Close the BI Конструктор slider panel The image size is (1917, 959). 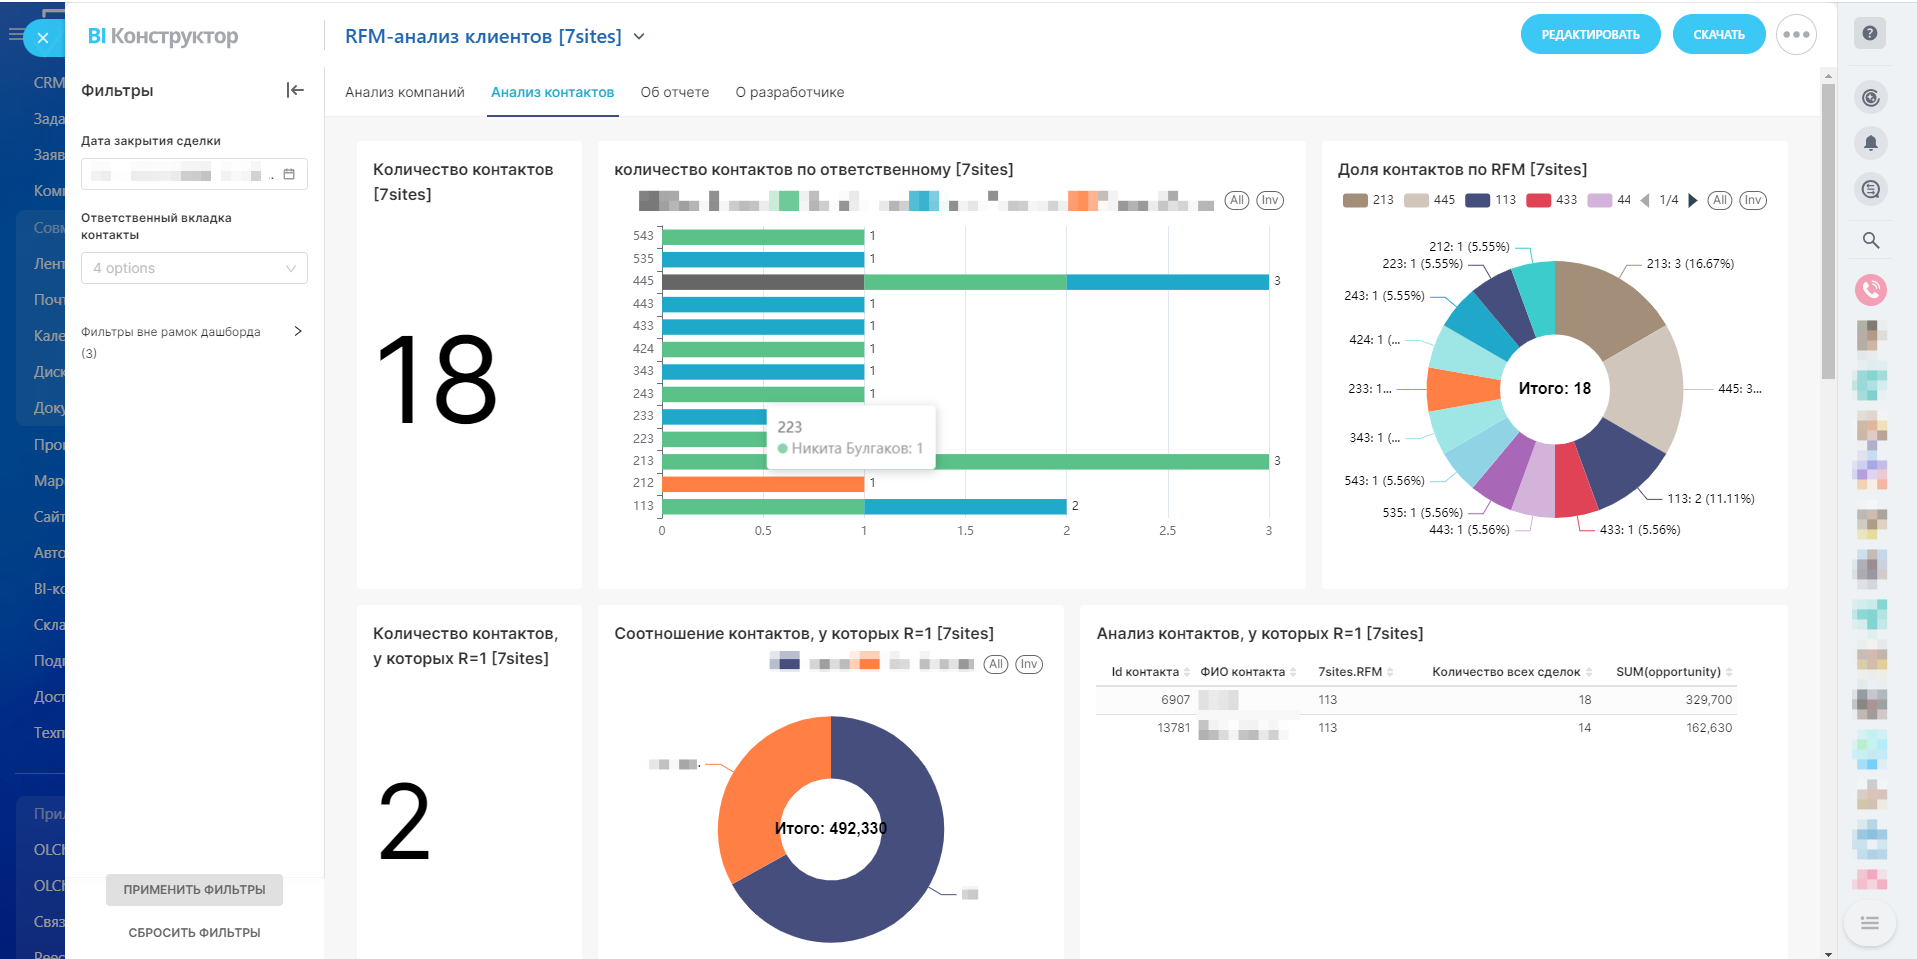point(43,38)
